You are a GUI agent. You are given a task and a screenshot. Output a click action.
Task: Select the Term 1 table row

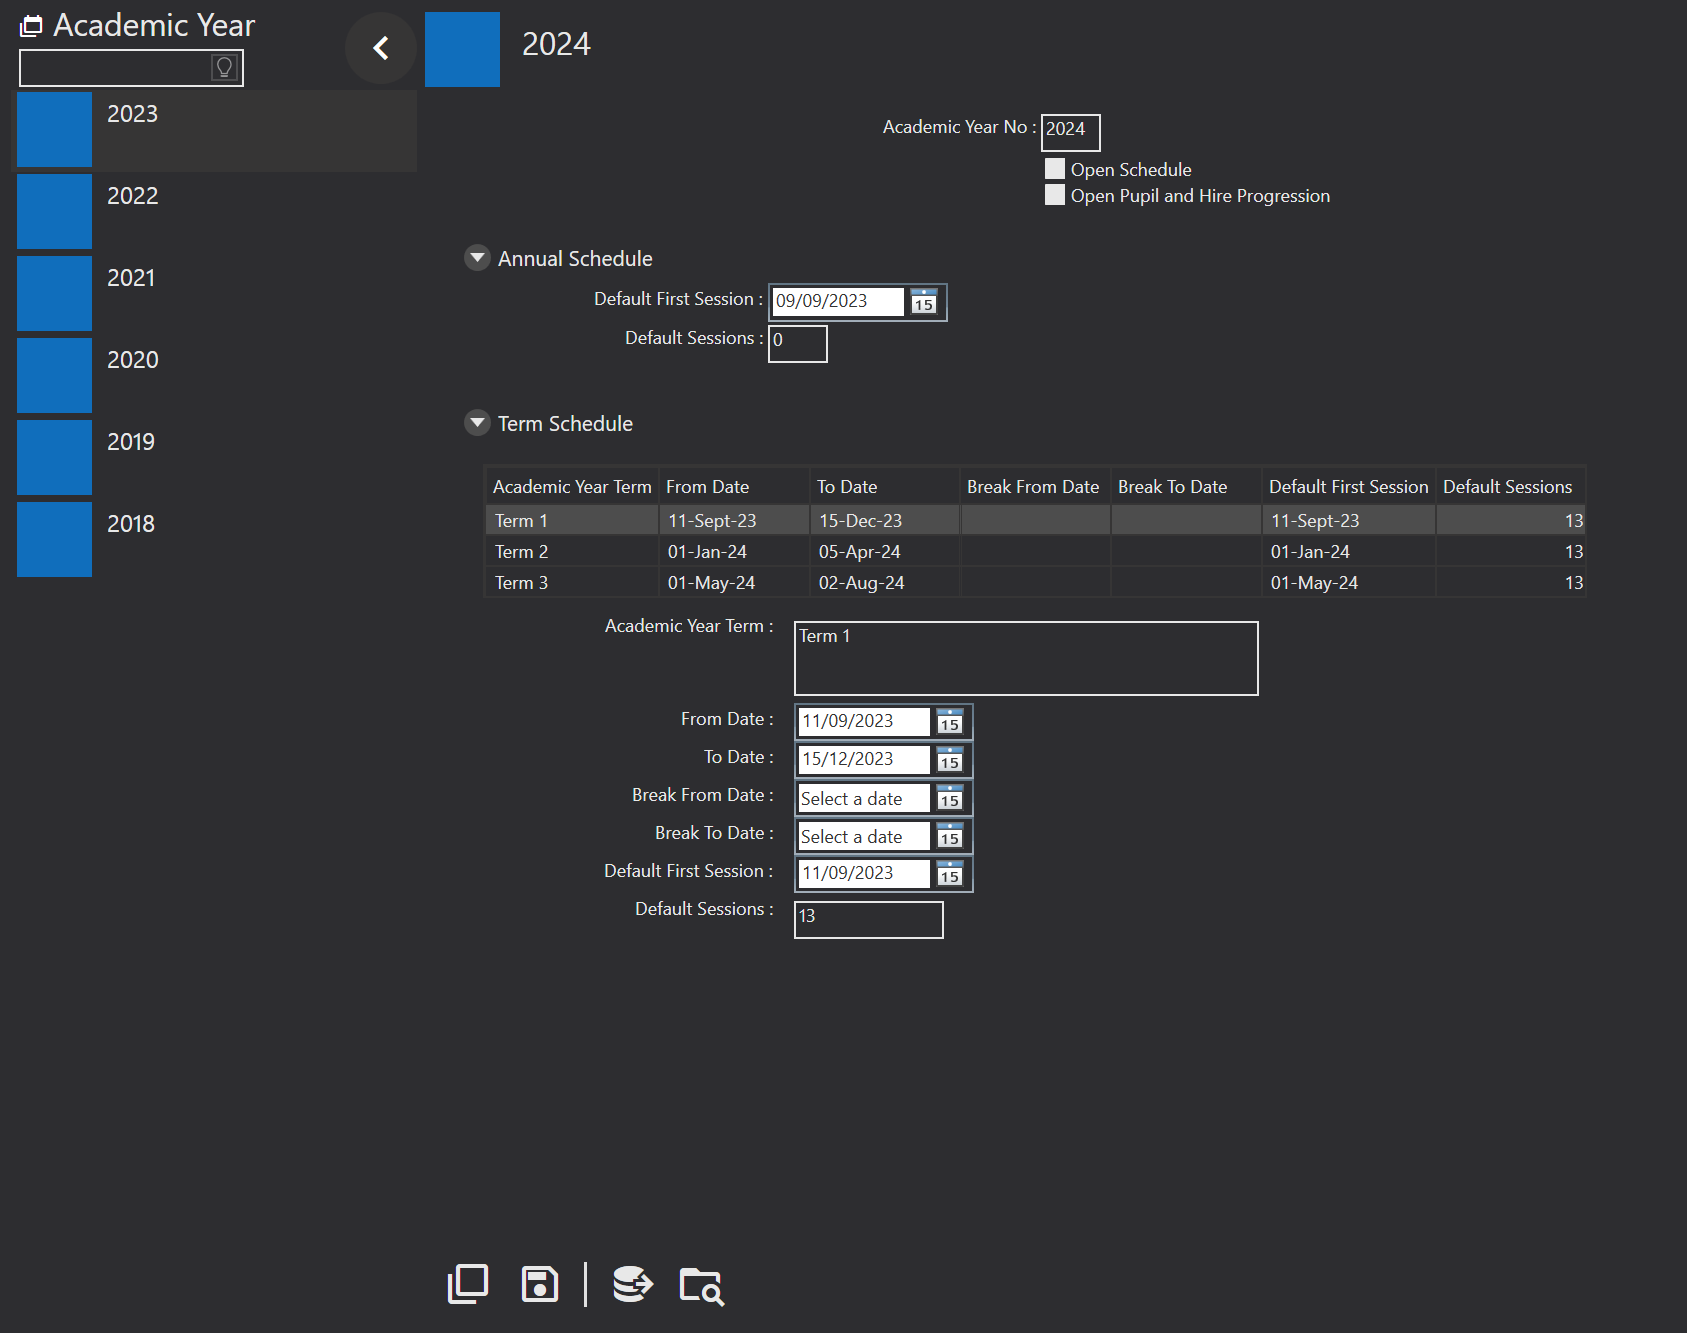coord(1036,520)
